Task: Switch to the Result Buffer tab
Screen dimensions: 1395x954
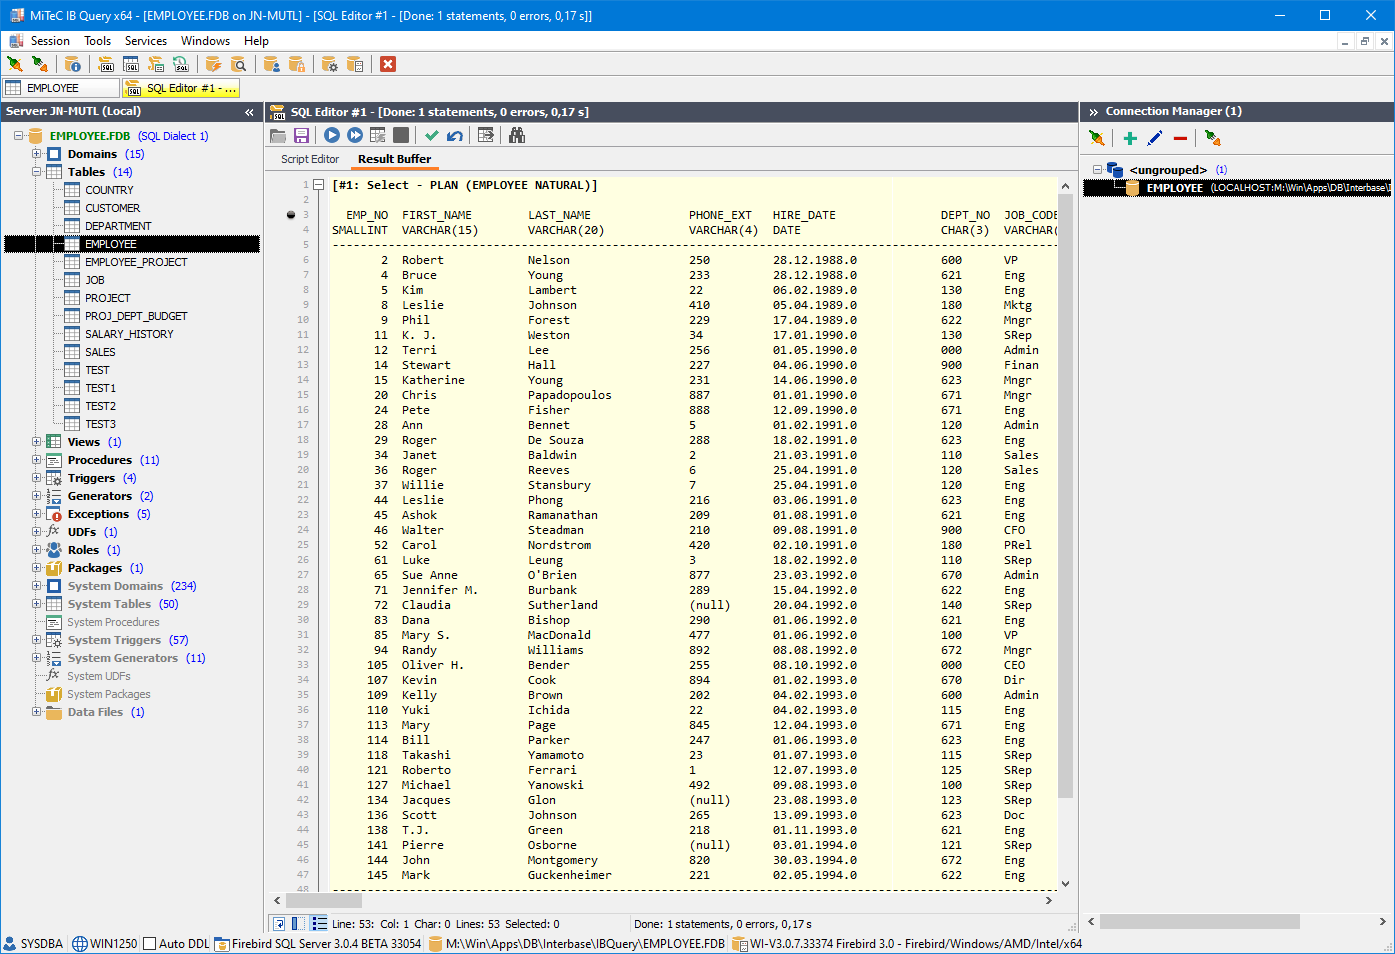Action: [394, 159]
